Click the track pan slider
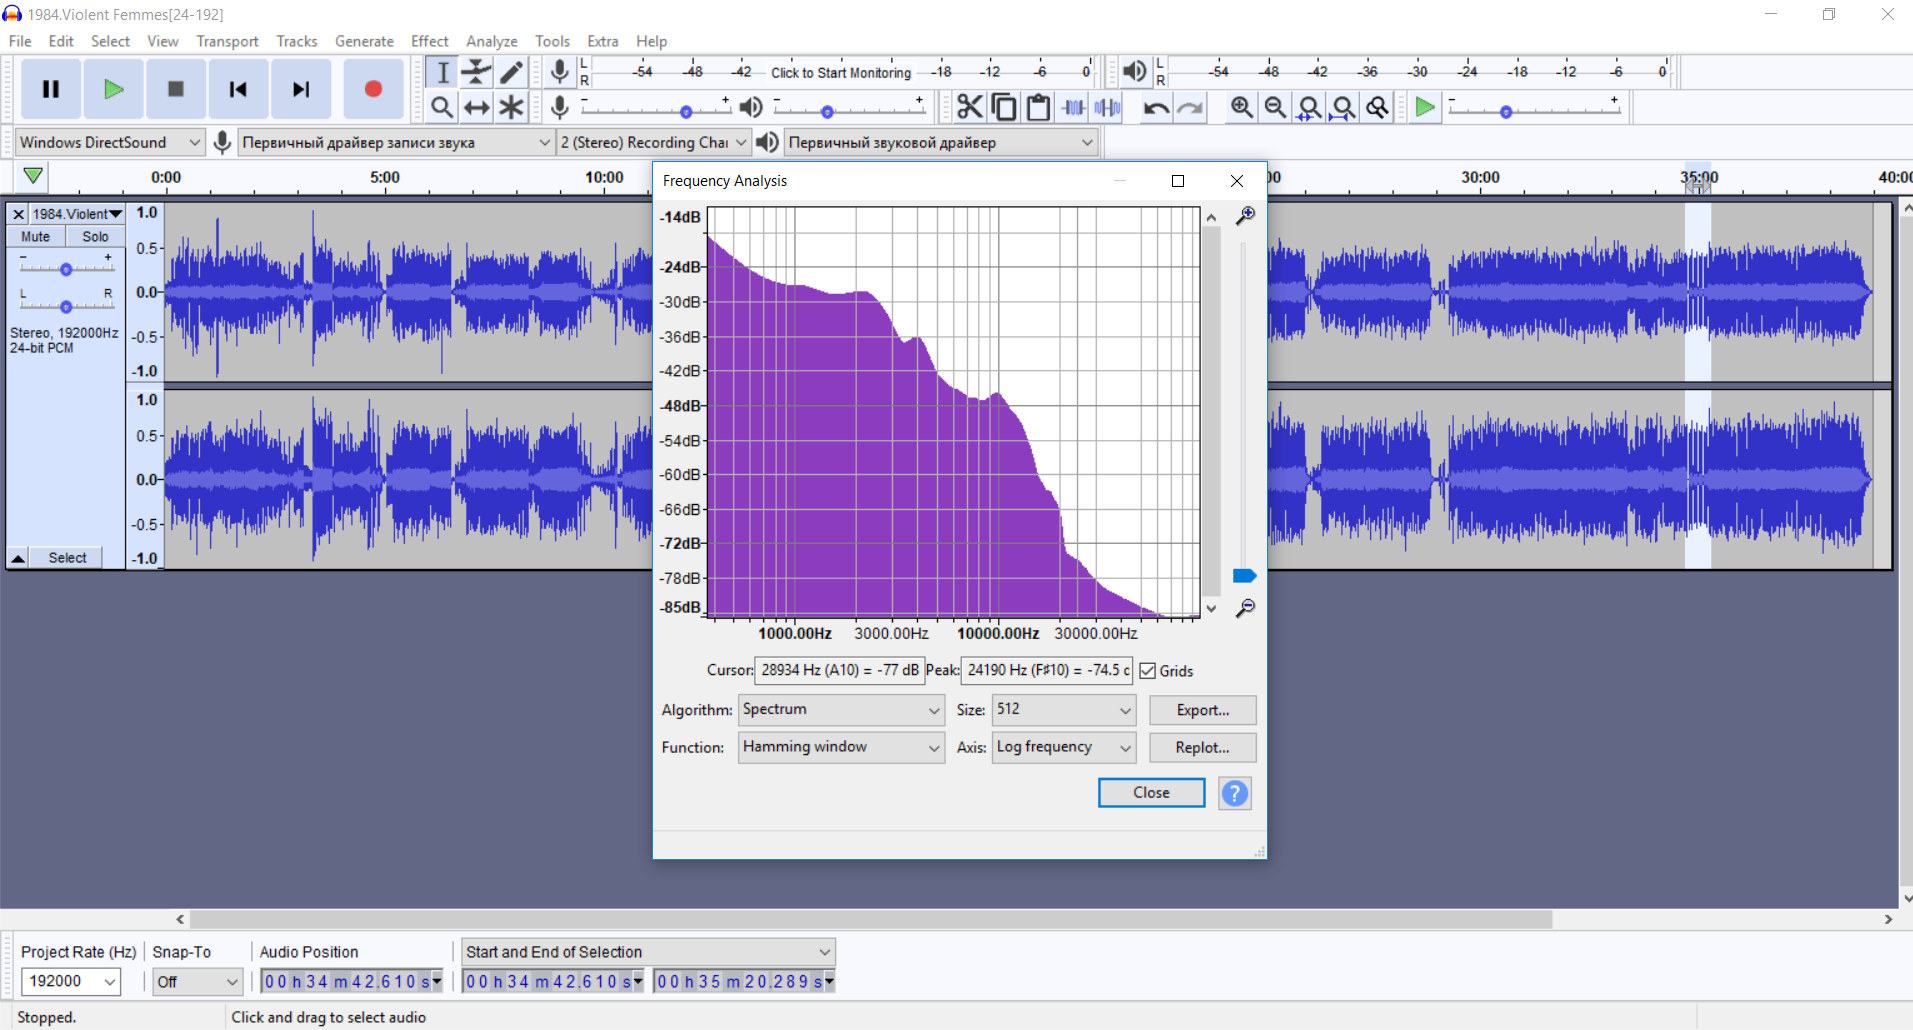1913x1030 pixels. click(66, 306)
